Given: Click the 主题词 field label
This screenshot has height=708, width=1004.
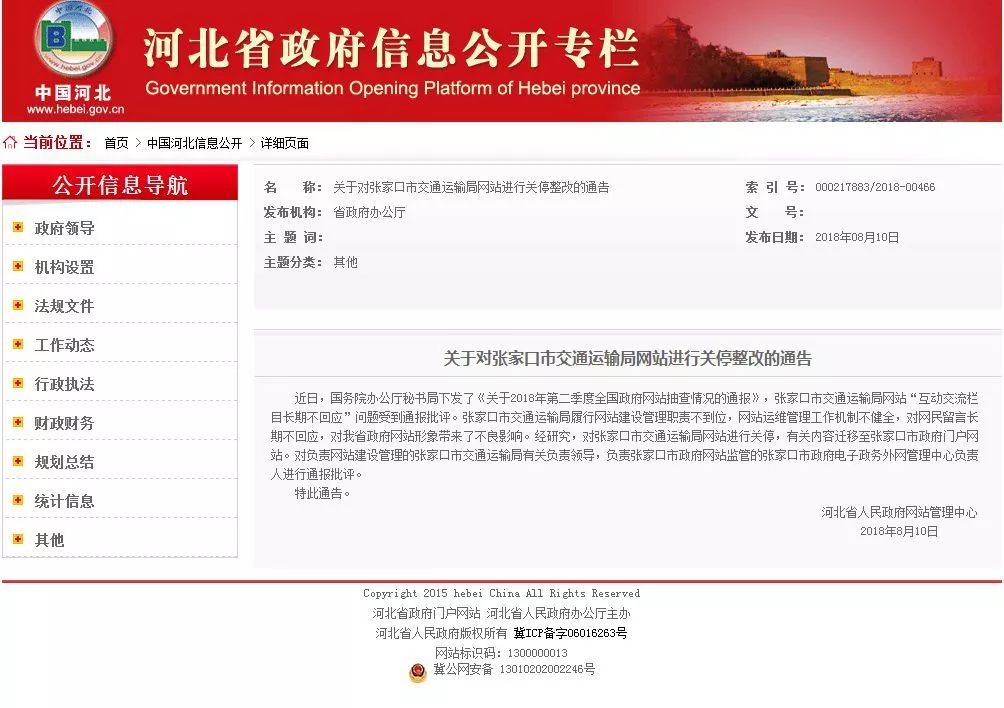Looking at the screenshot, I should [x=293, y=237].
